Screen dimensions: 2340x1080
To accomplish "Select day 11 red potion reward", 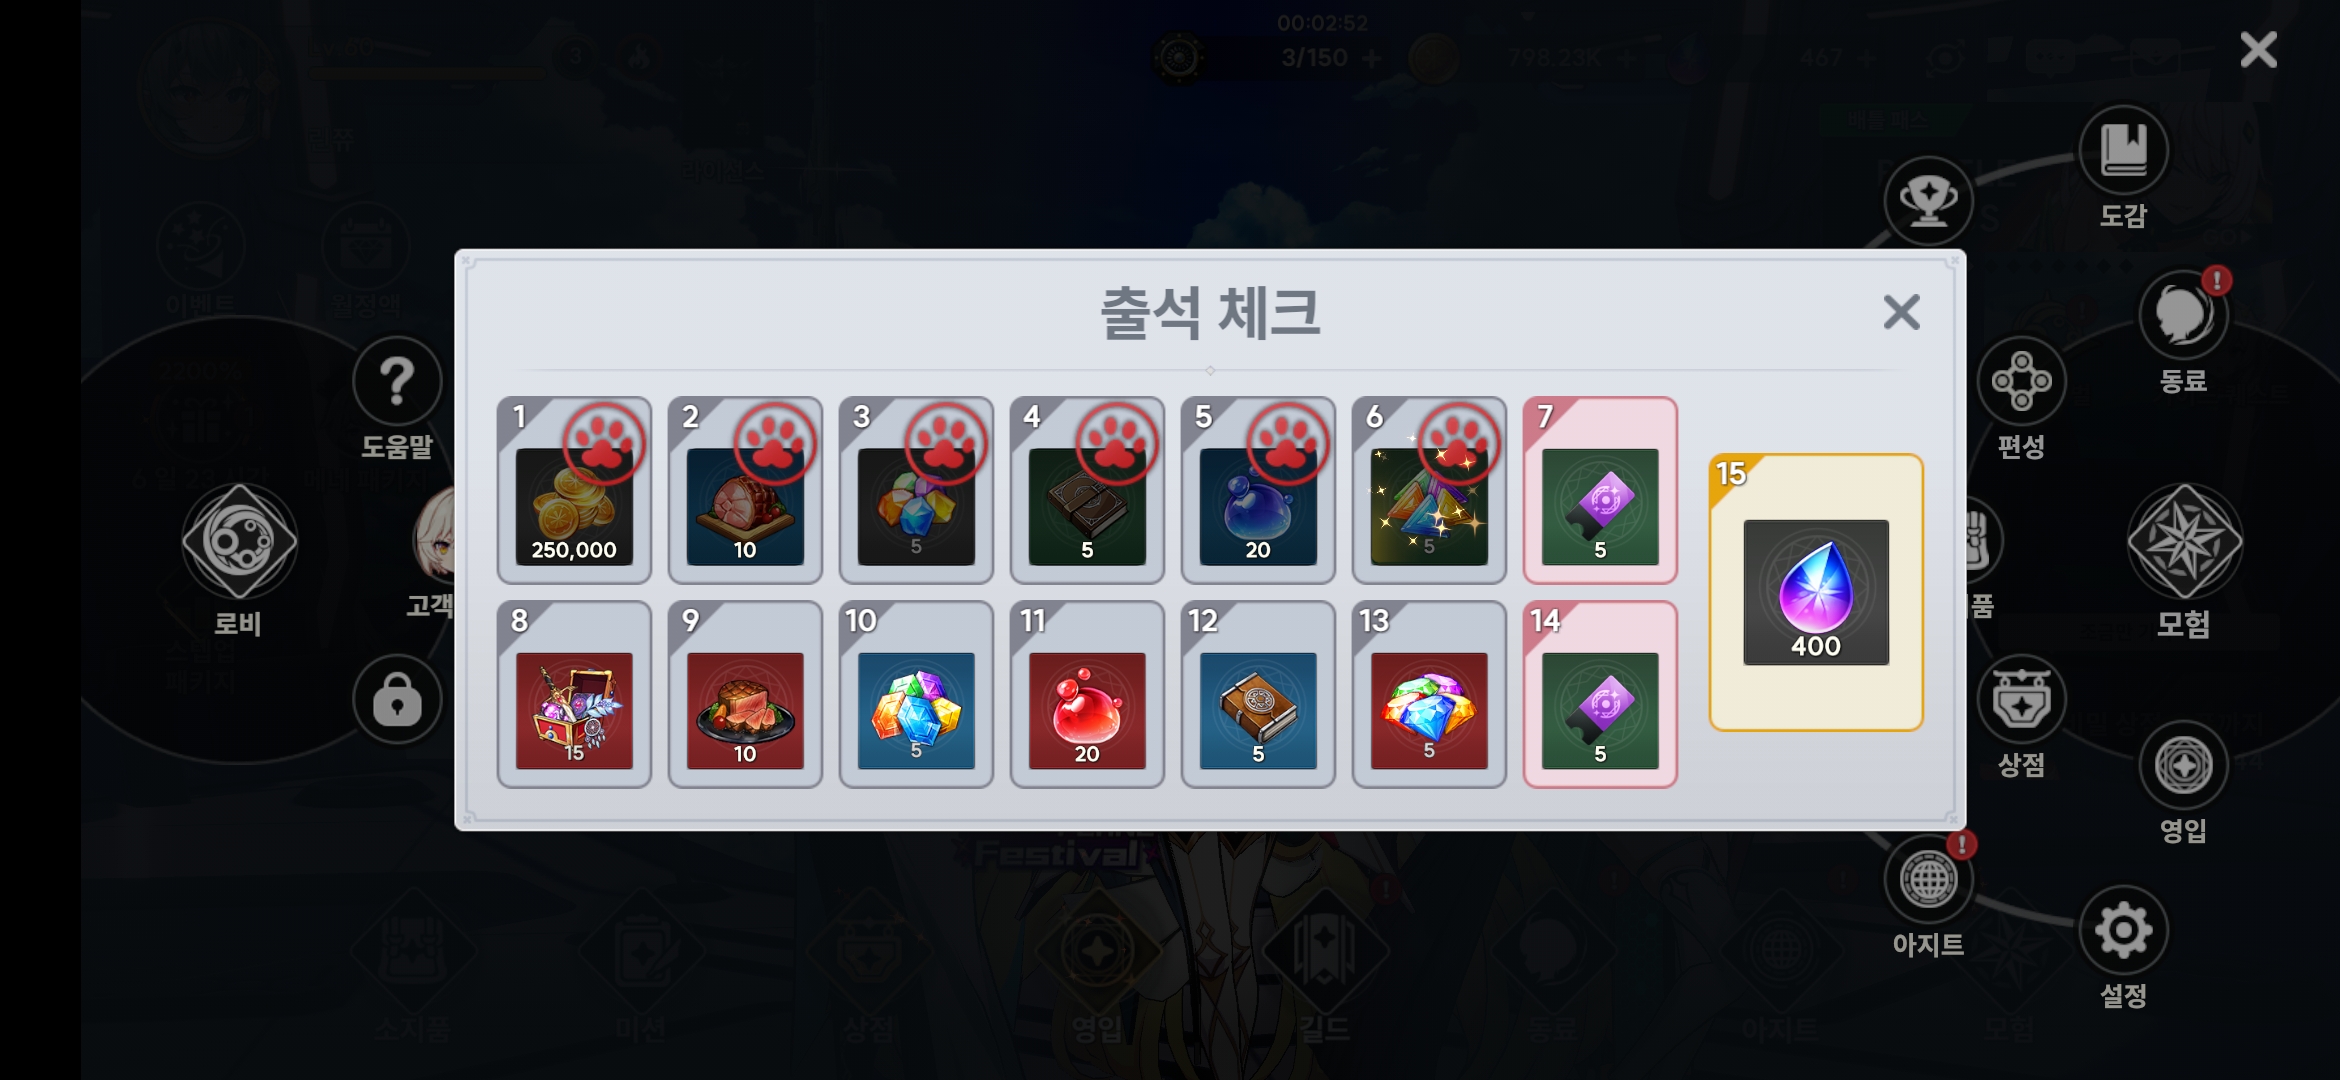I will (1087, 694).
